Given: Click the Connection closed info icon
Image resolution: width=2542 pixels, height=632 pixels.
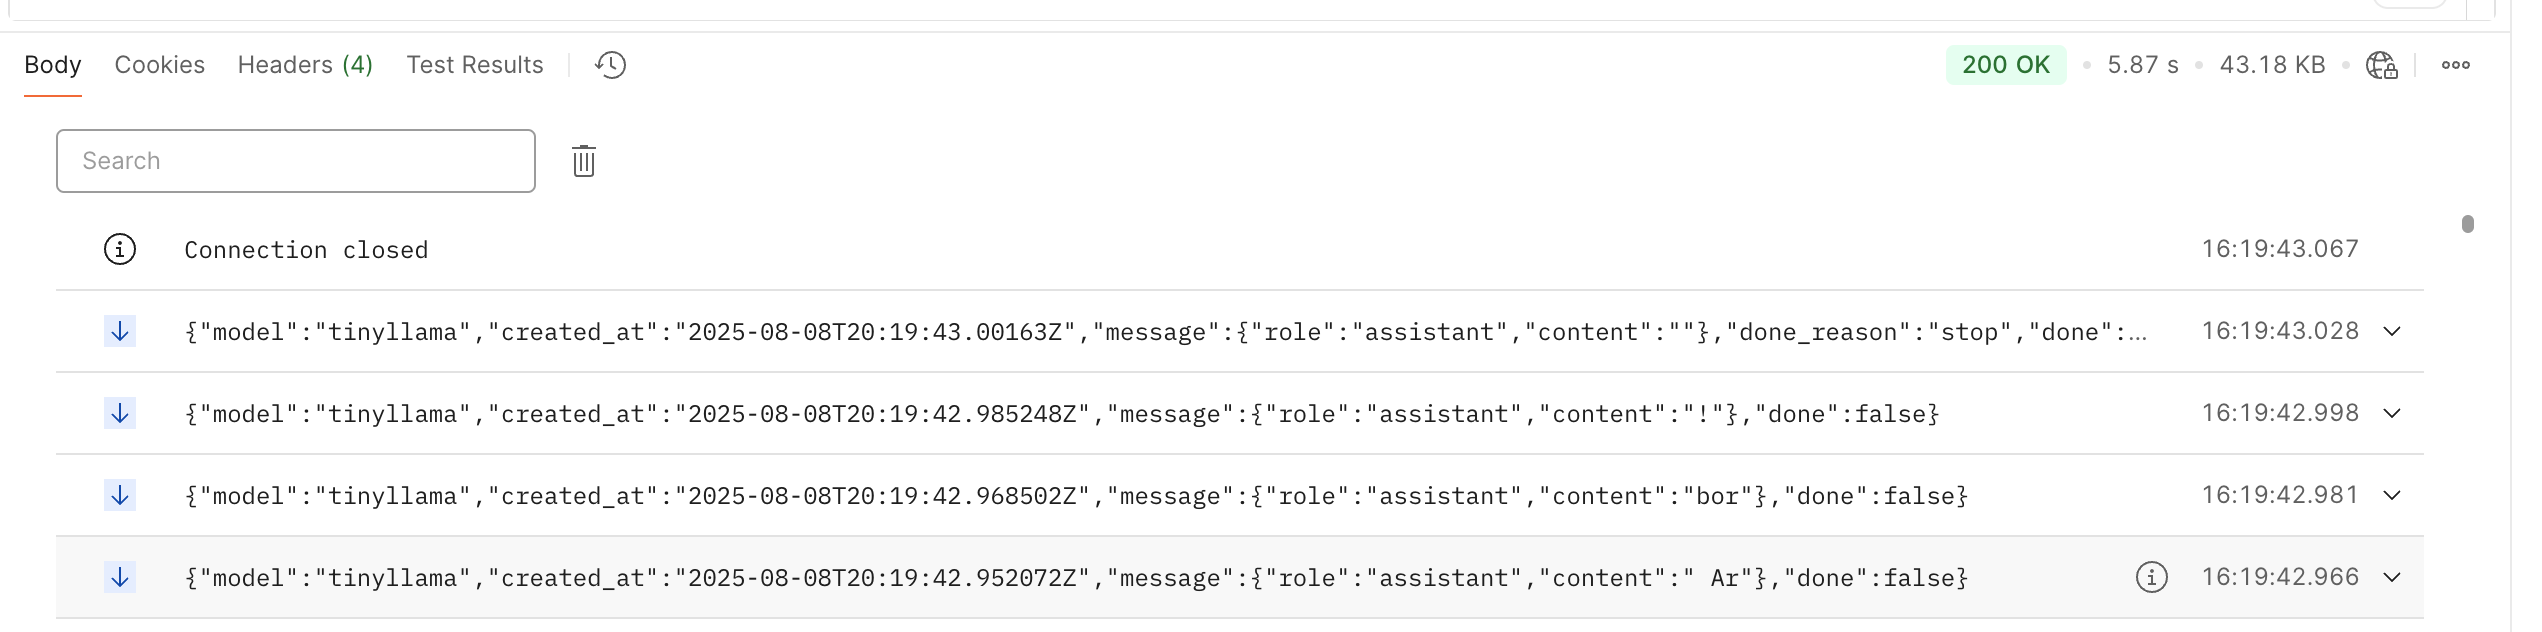Looking at the screenshot, I should coord(120,249).
